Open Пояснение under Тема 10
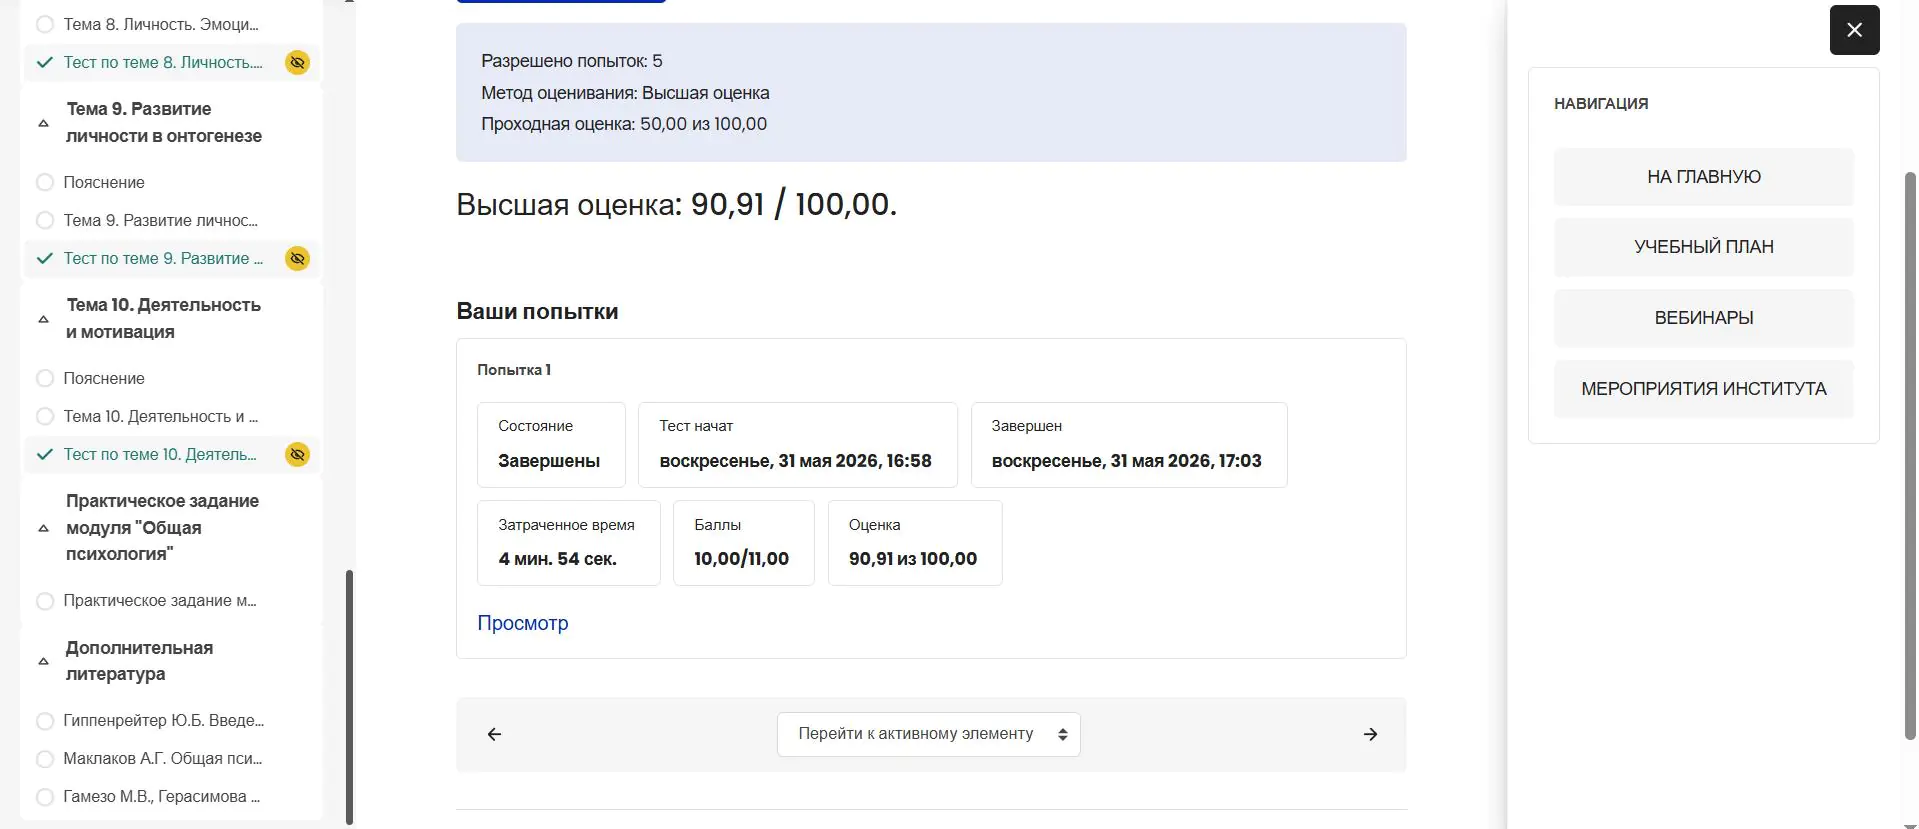Viewport: 1919px width, 829px height. point(104,378)
